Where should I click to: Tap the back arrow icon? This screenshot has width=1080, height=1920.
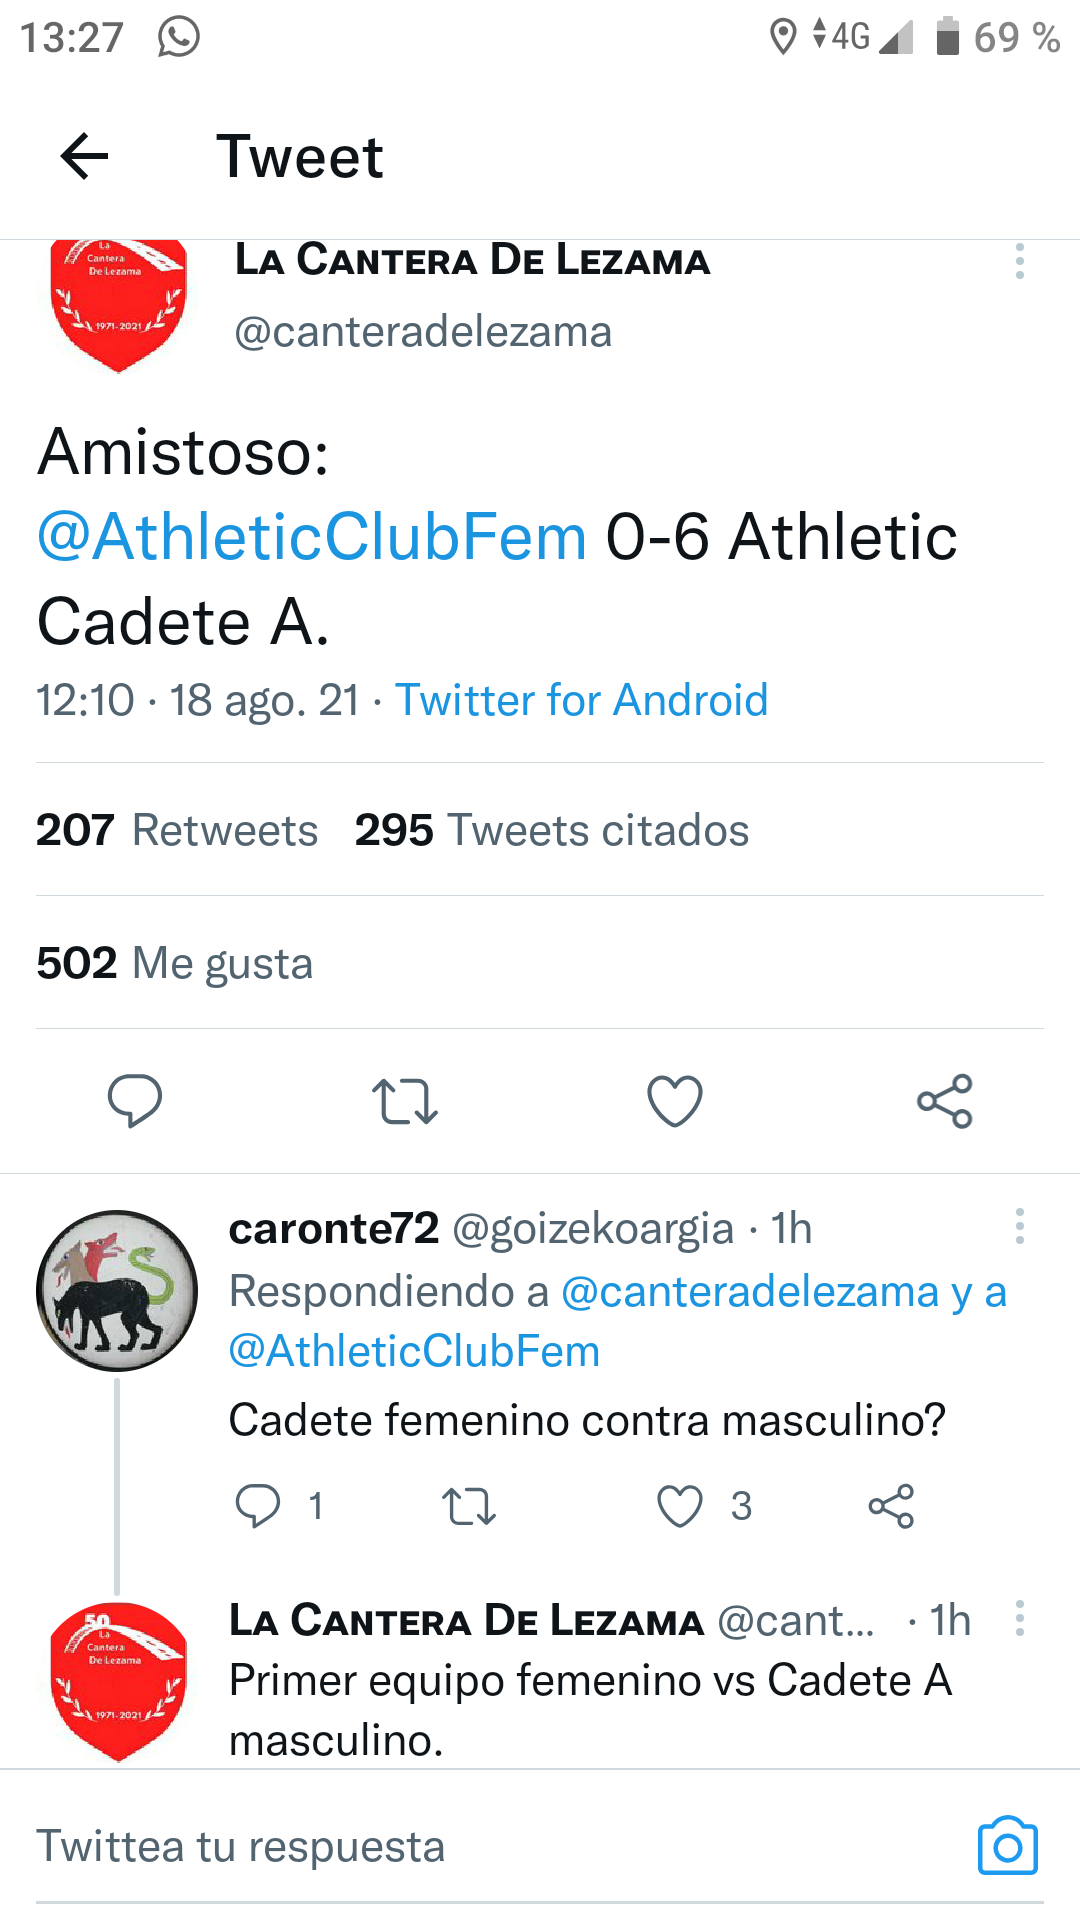[84, 156]
